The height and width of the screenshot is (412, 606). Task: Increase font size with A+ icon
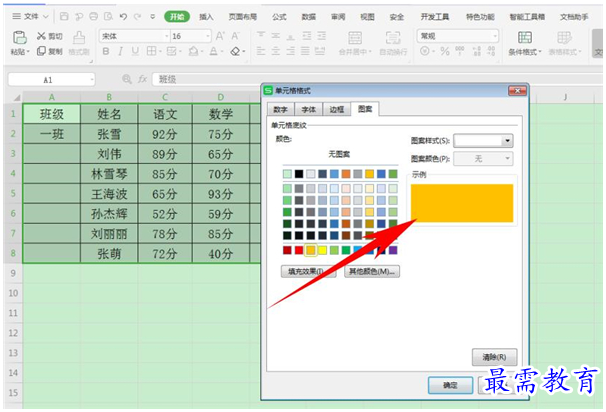pos(220,36)
